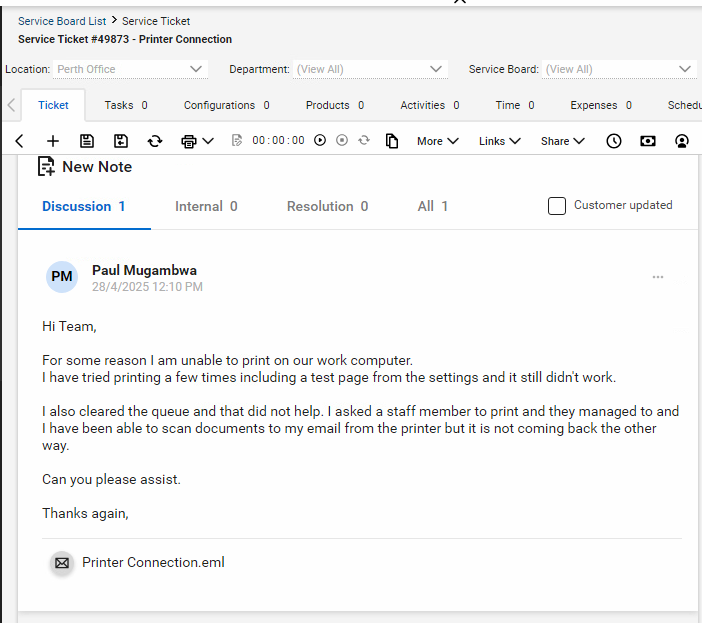The width and height of the screenshot is (702, 623).
Task: Show All notes tab
Action: 432,206
